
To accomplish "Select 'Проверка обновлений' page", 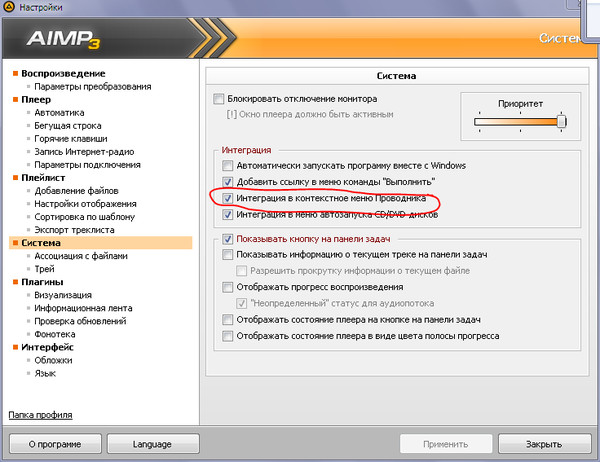I will pos(80,321).
